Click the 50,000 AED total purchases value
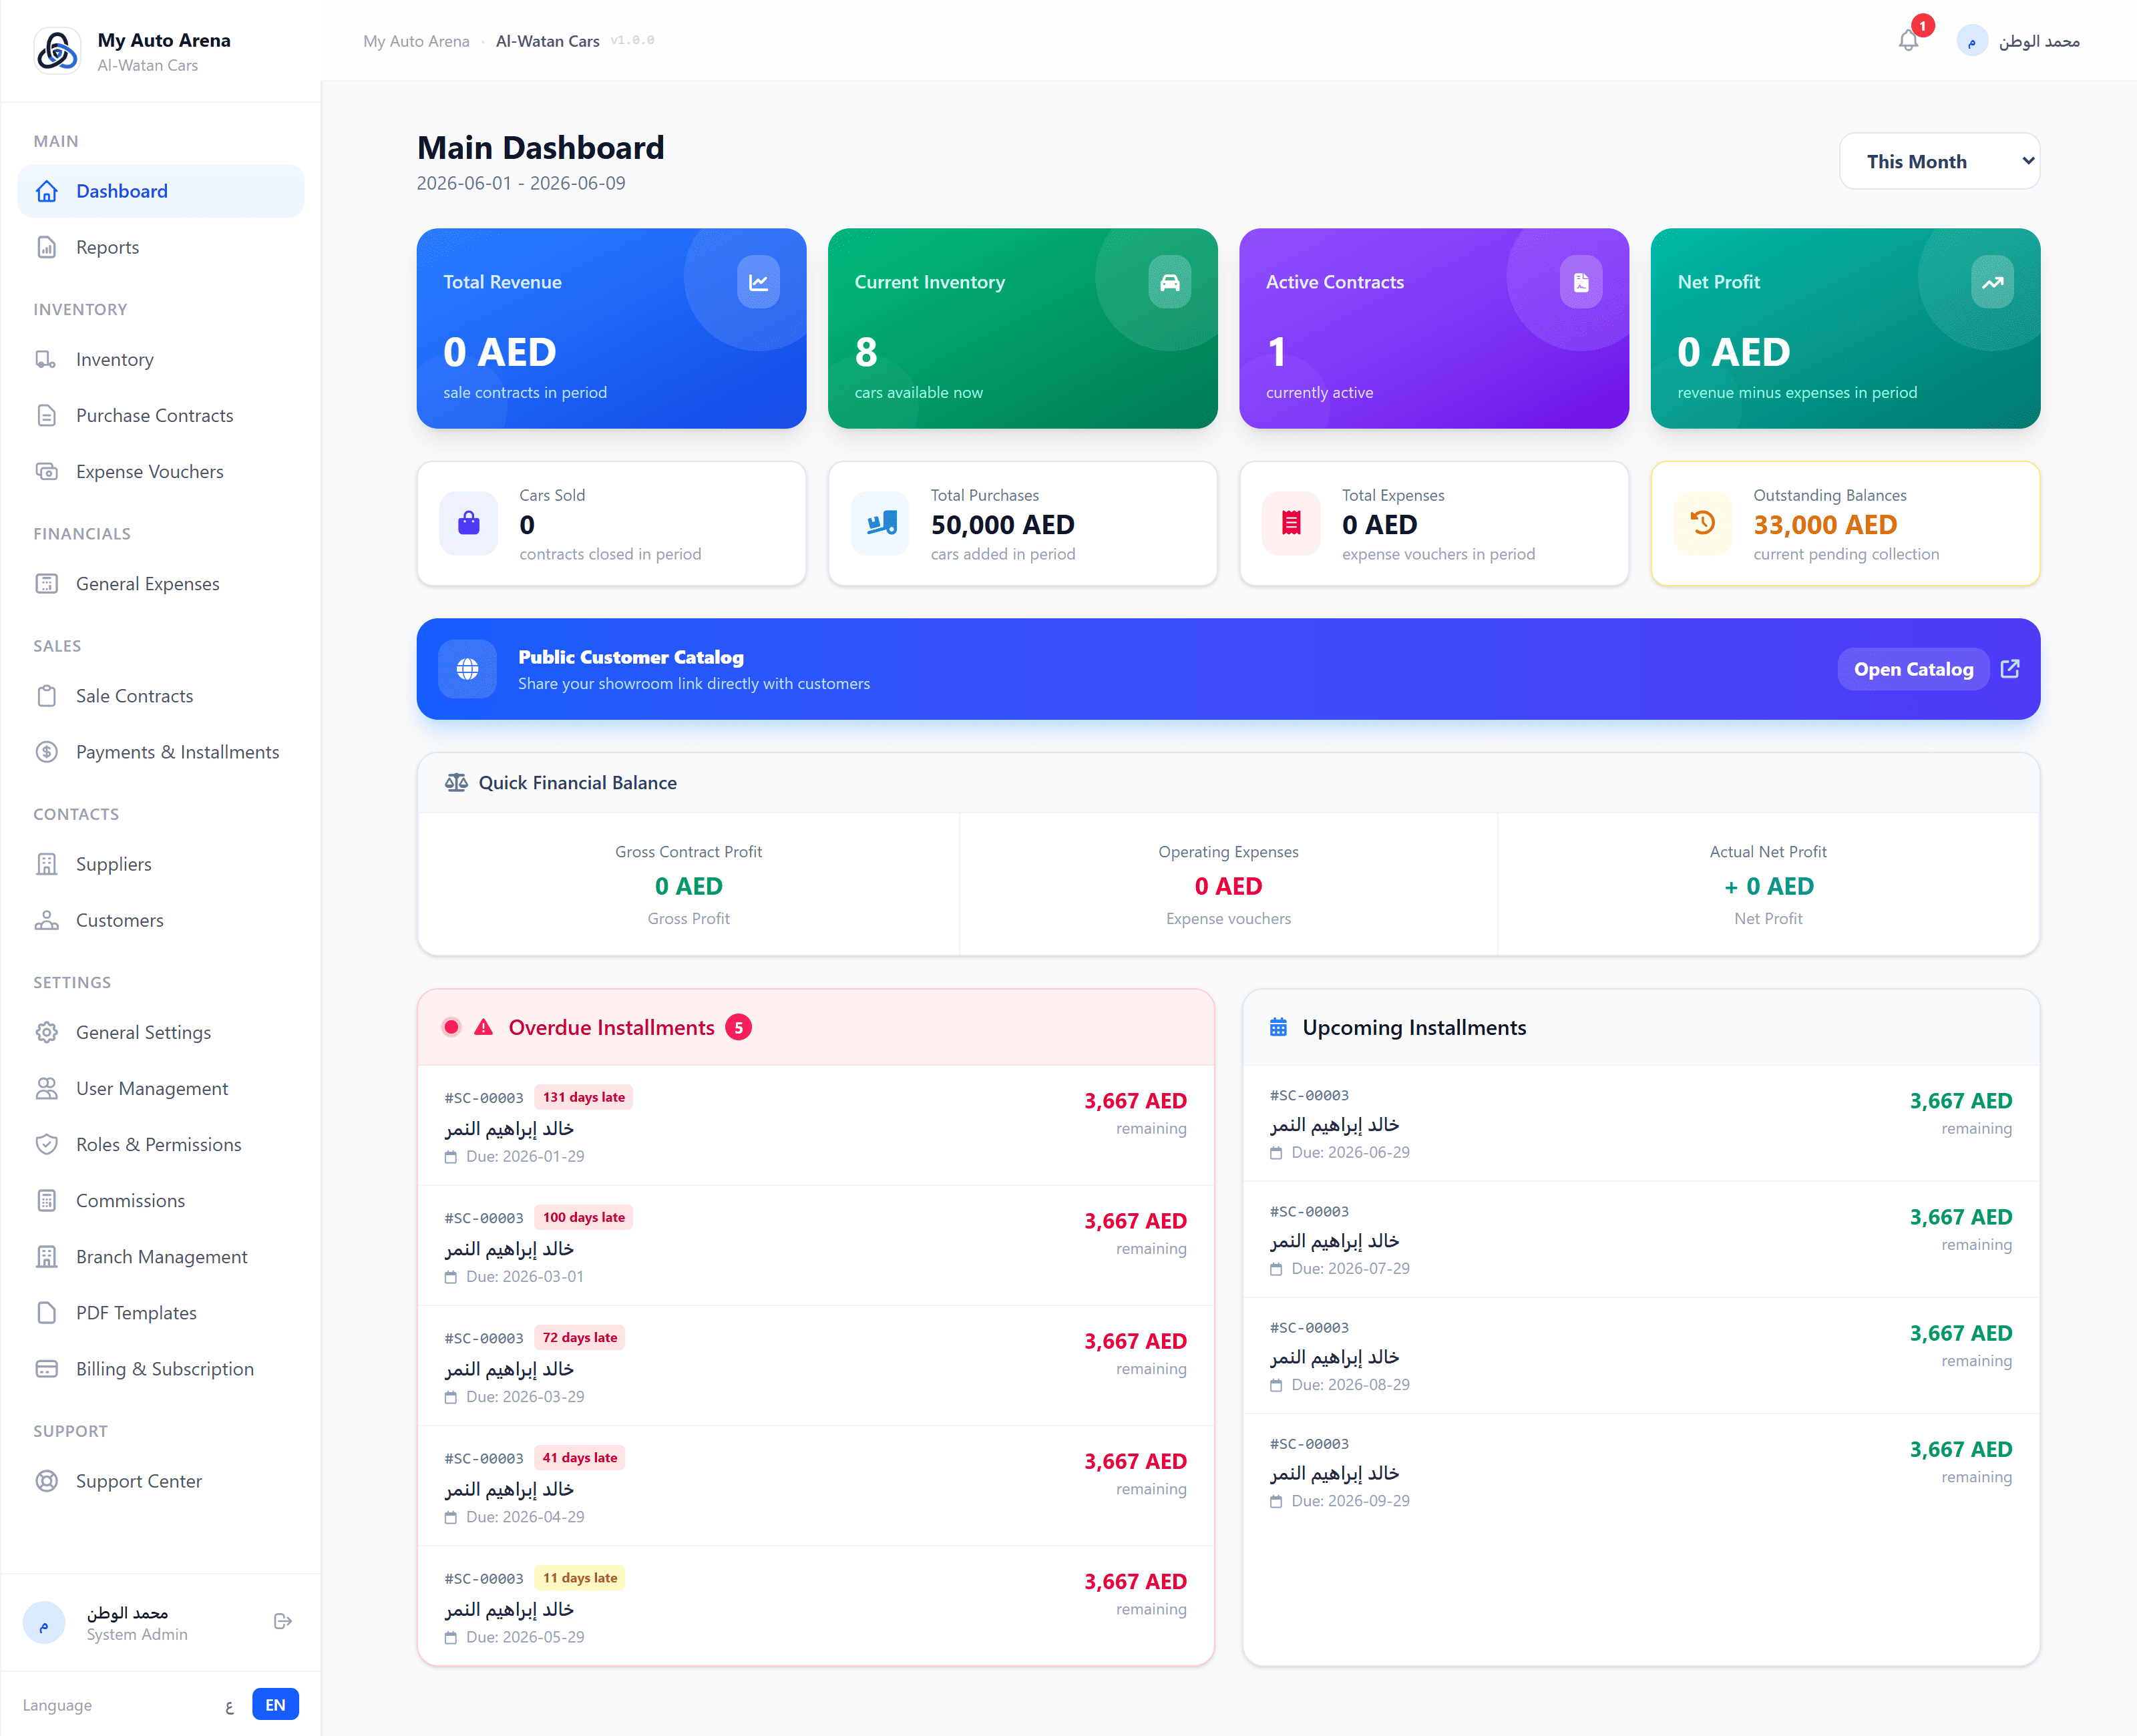Image resolution: width=2137 pixels, height=1736 pixels. 1003,525
